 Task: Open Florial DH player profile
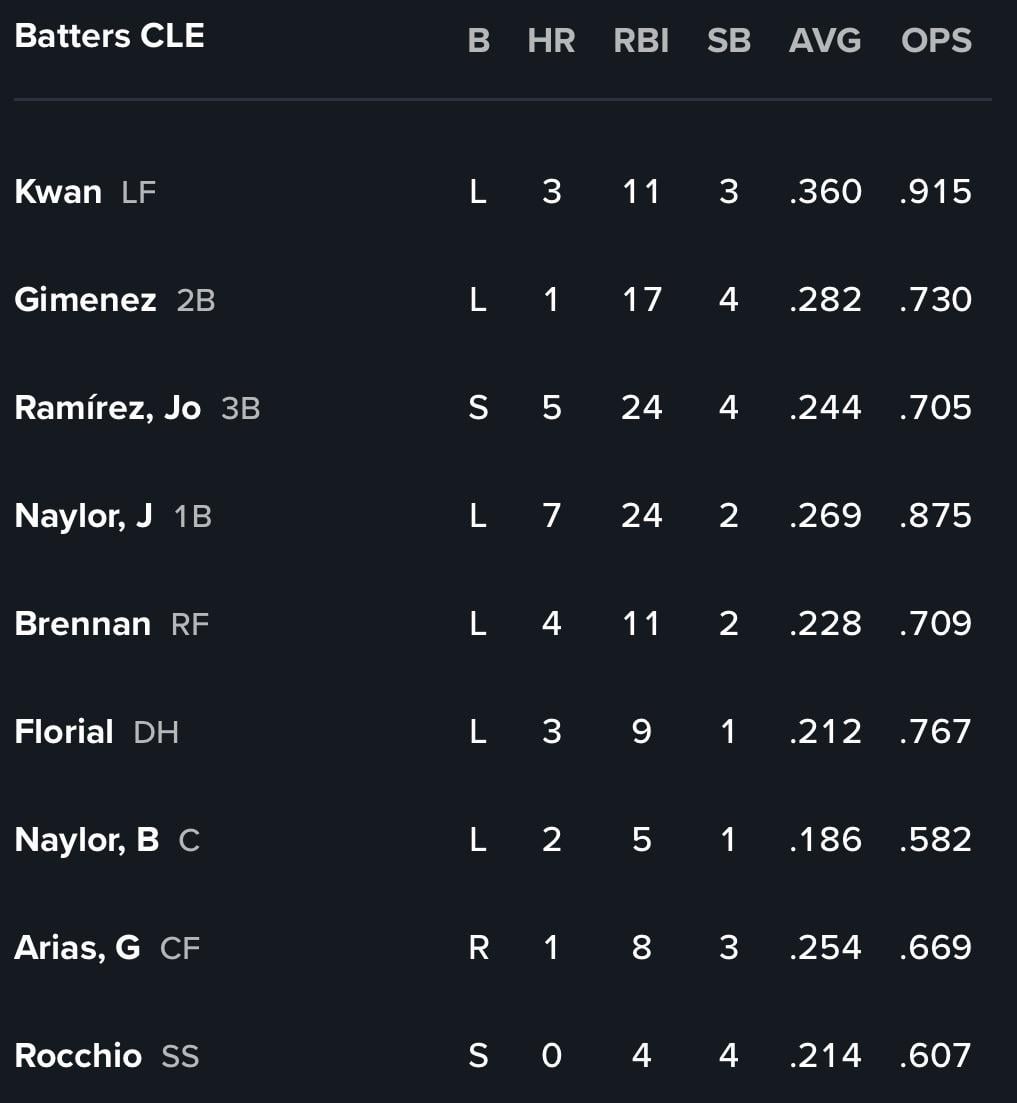coord(64,732)
